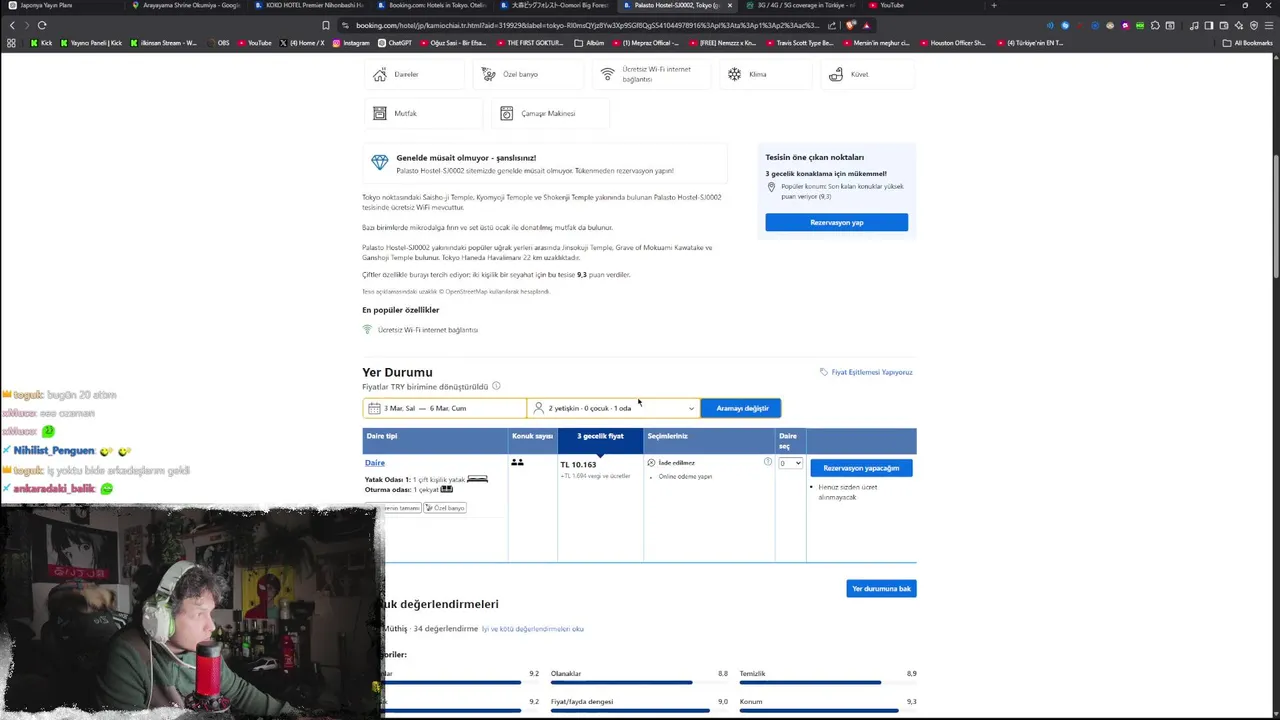Click the price tag Fiyat Eşitlemesi icon

[824, 372]
